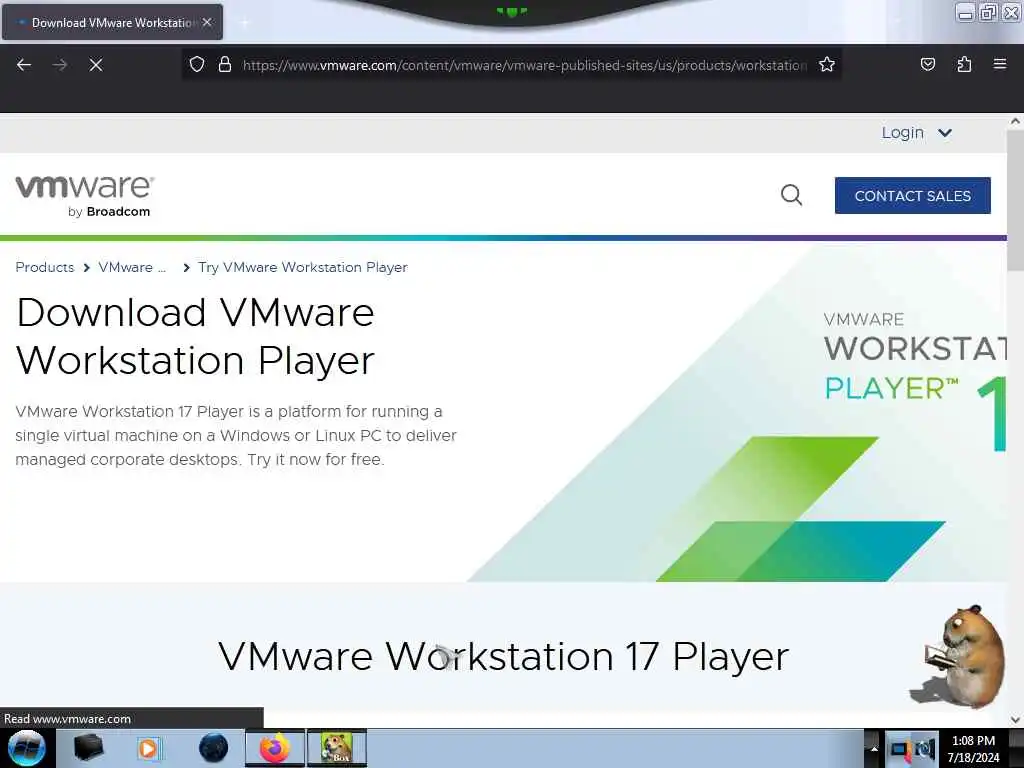Open the Firefox extensions menu
Image resolution: width=1024 pixels, height=768 pixels.
click(x=964, y=64)
